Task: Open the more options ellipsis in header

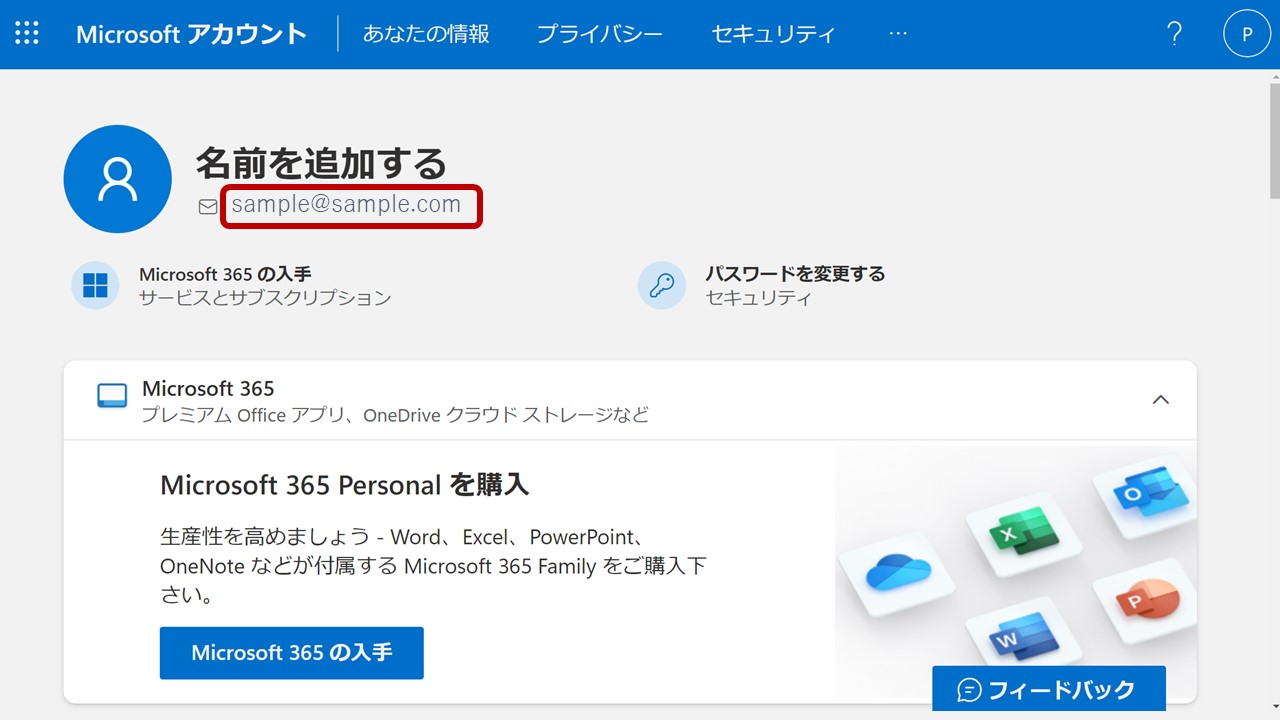Action: click(898, 34)
